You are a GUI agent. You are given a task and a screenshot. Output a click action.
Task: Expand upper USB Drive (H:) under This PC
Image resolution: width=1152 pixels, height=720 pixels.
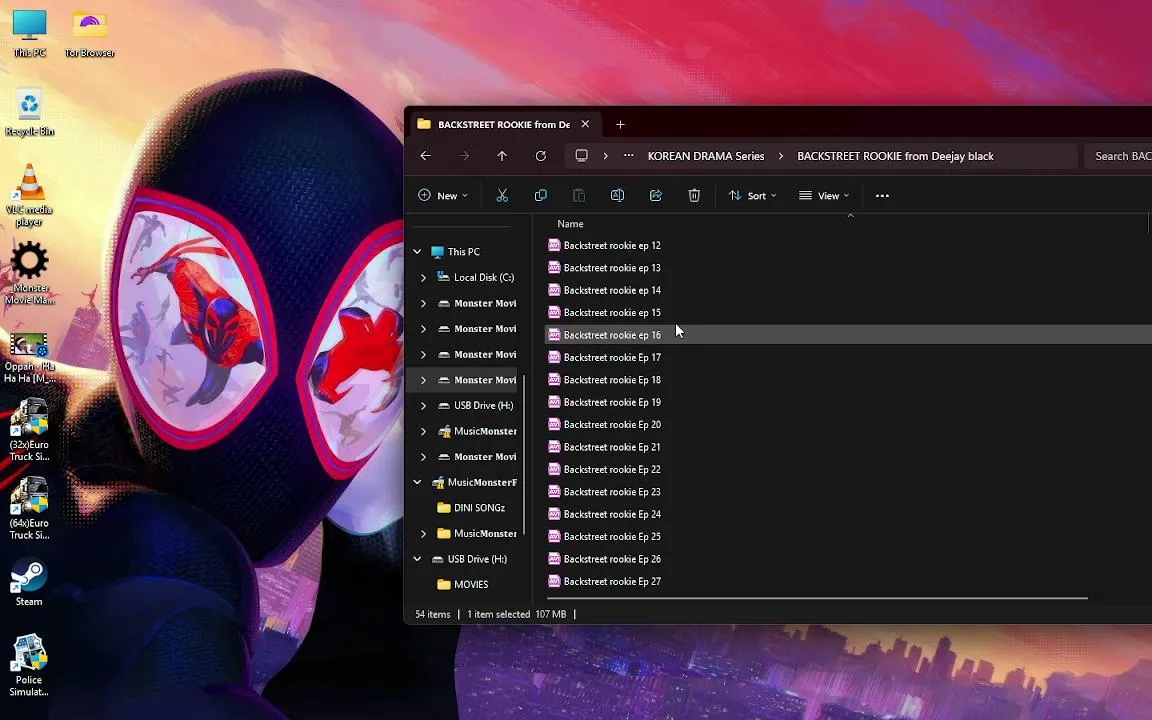click(423, 406)
